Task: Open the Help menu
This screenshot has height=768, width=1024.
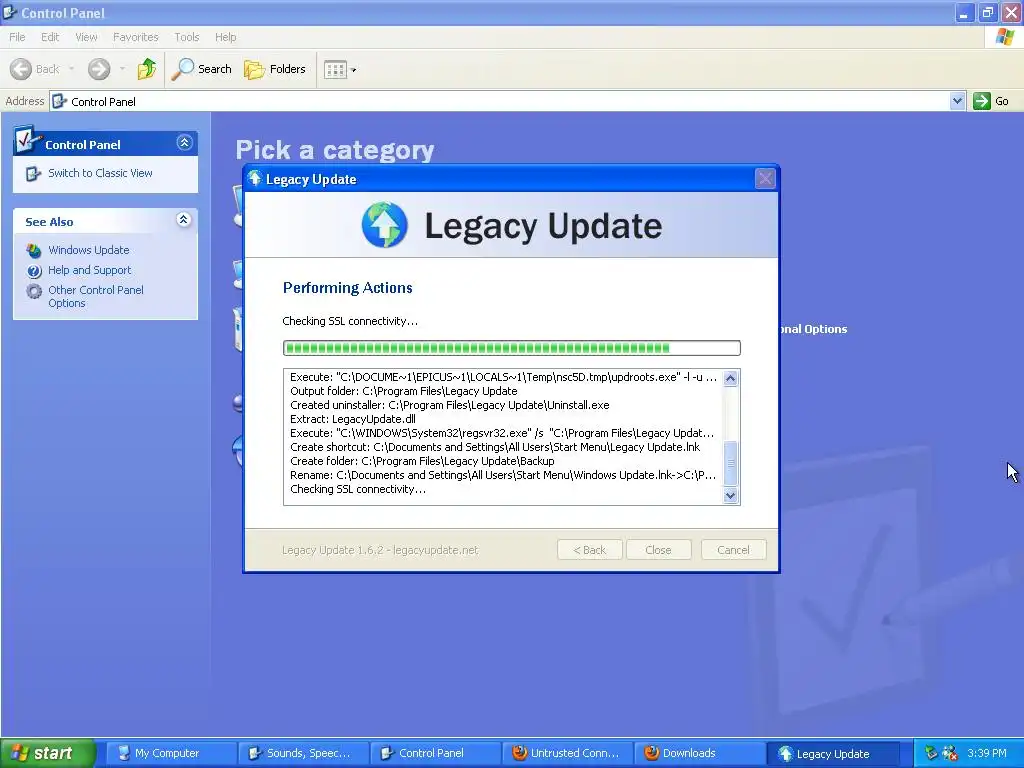Action: [225, 37]
